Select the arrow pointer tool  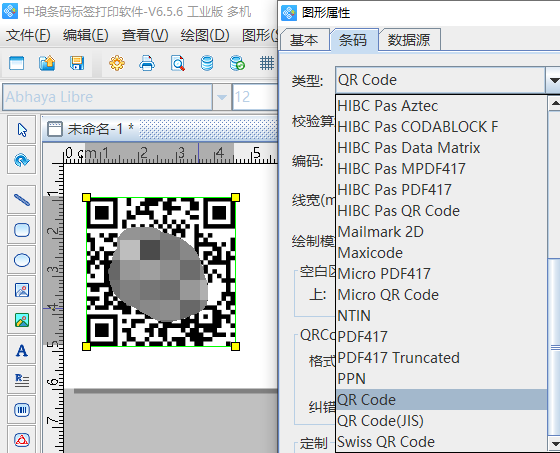(x=22, y=130)
